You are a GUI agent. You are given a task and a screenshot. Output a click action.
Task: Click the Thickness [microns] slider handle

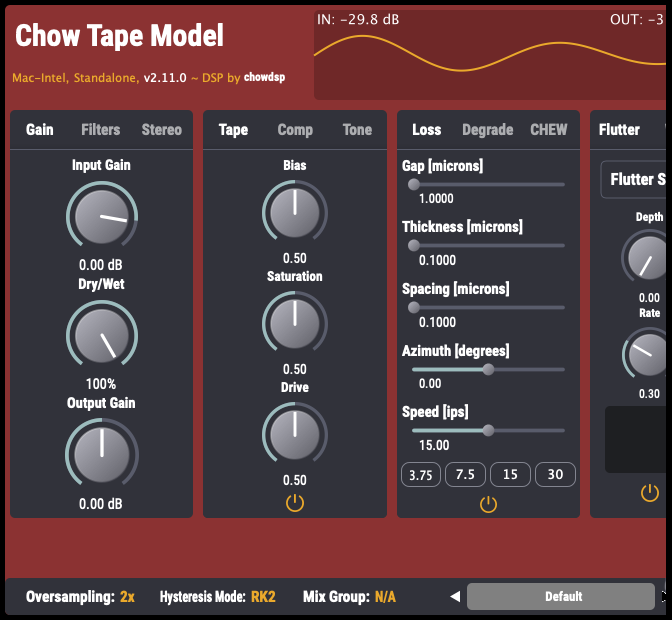pos(414,246)
